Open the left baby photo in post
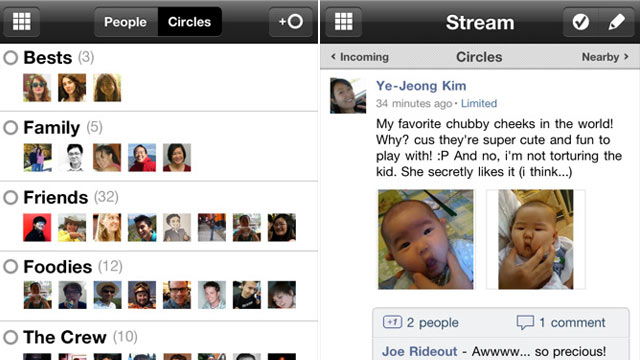Screen dimensions: 640x360 click(426, 240)
